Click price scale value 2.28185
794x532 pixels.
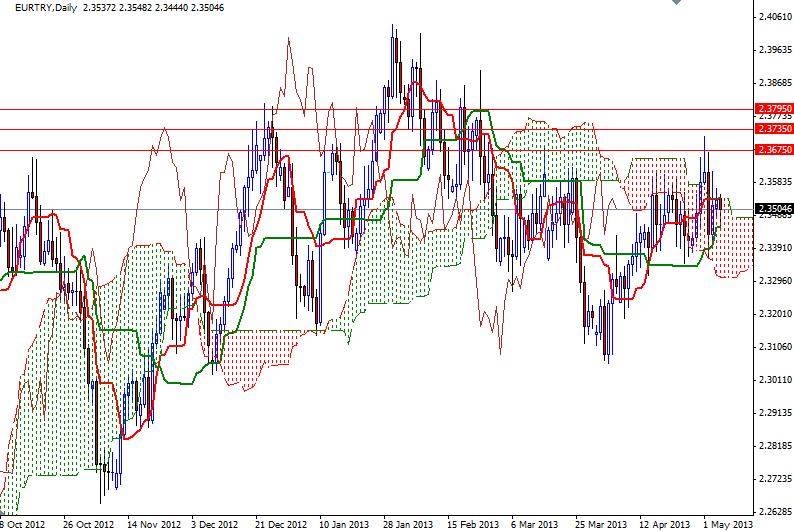pos(775,445)
